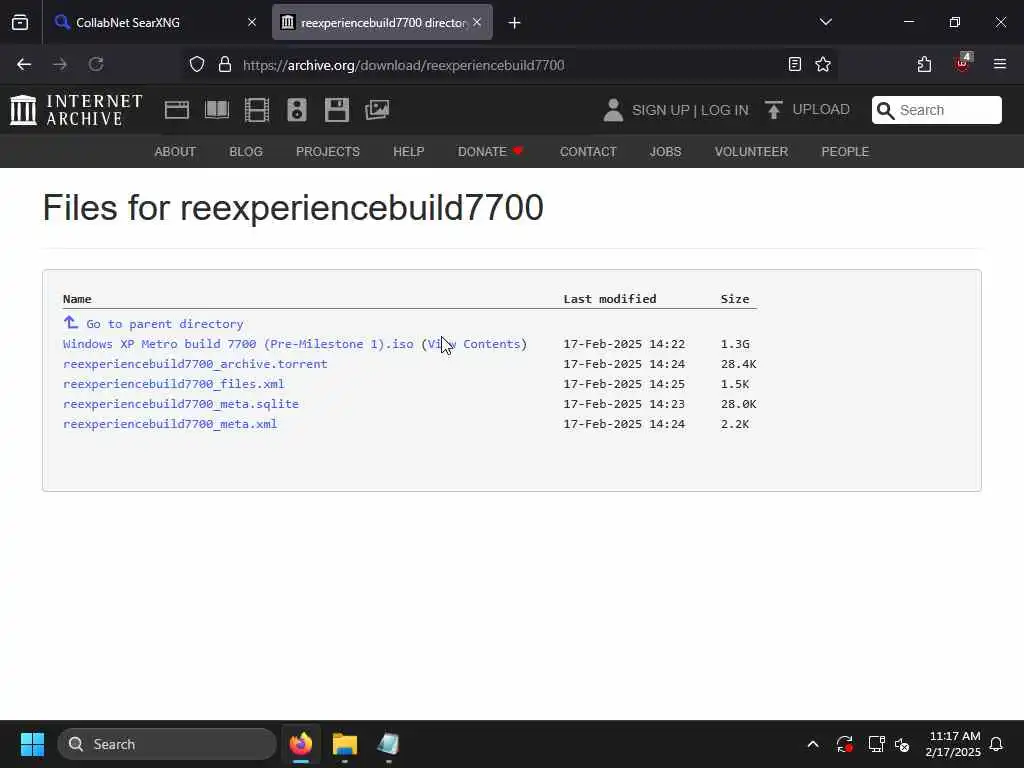Open the ABOUT menu item

click(175, 152)
